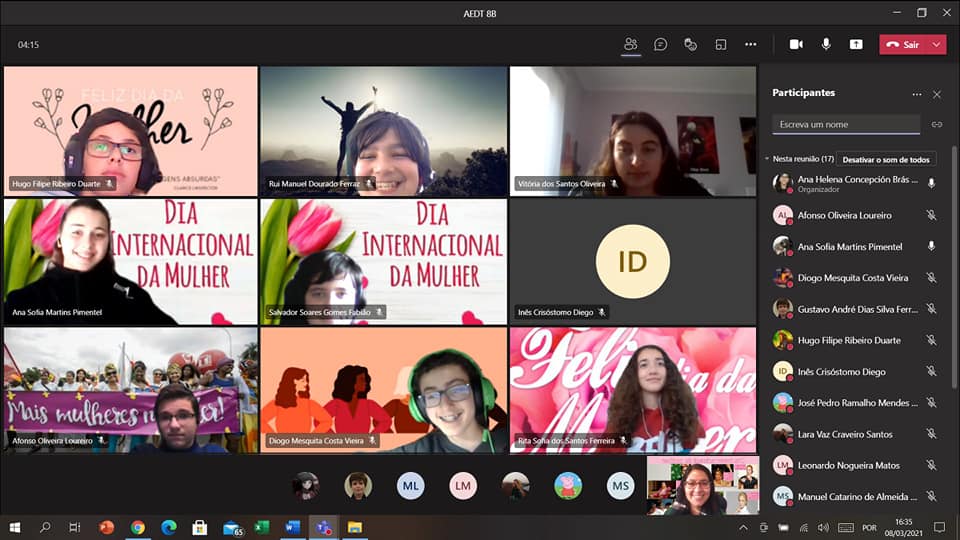
Task: Open the meeting chat icon
Action: pos(660,44)
